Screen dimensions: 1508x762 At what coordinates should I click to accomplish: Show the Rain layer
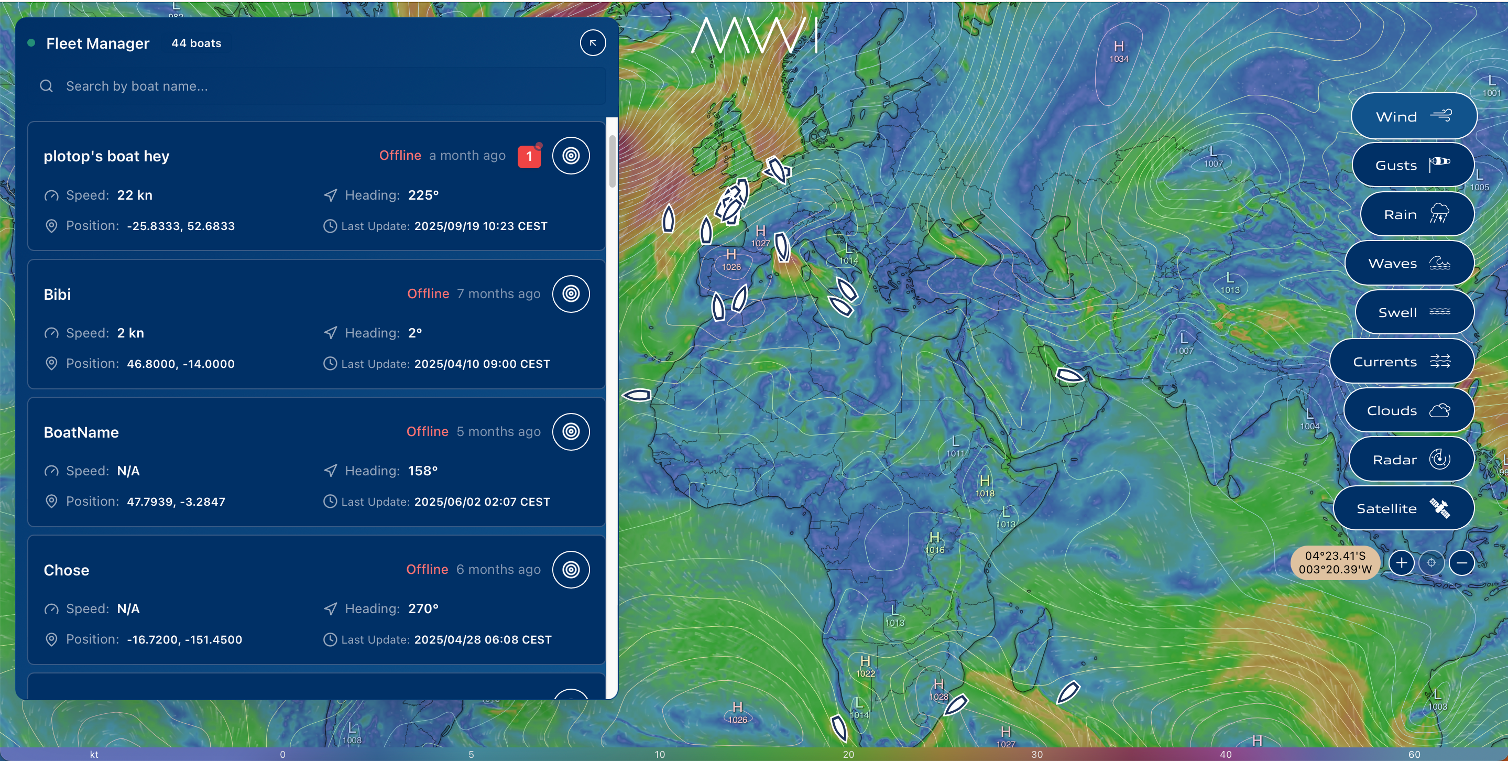[x=1416, y=214]
